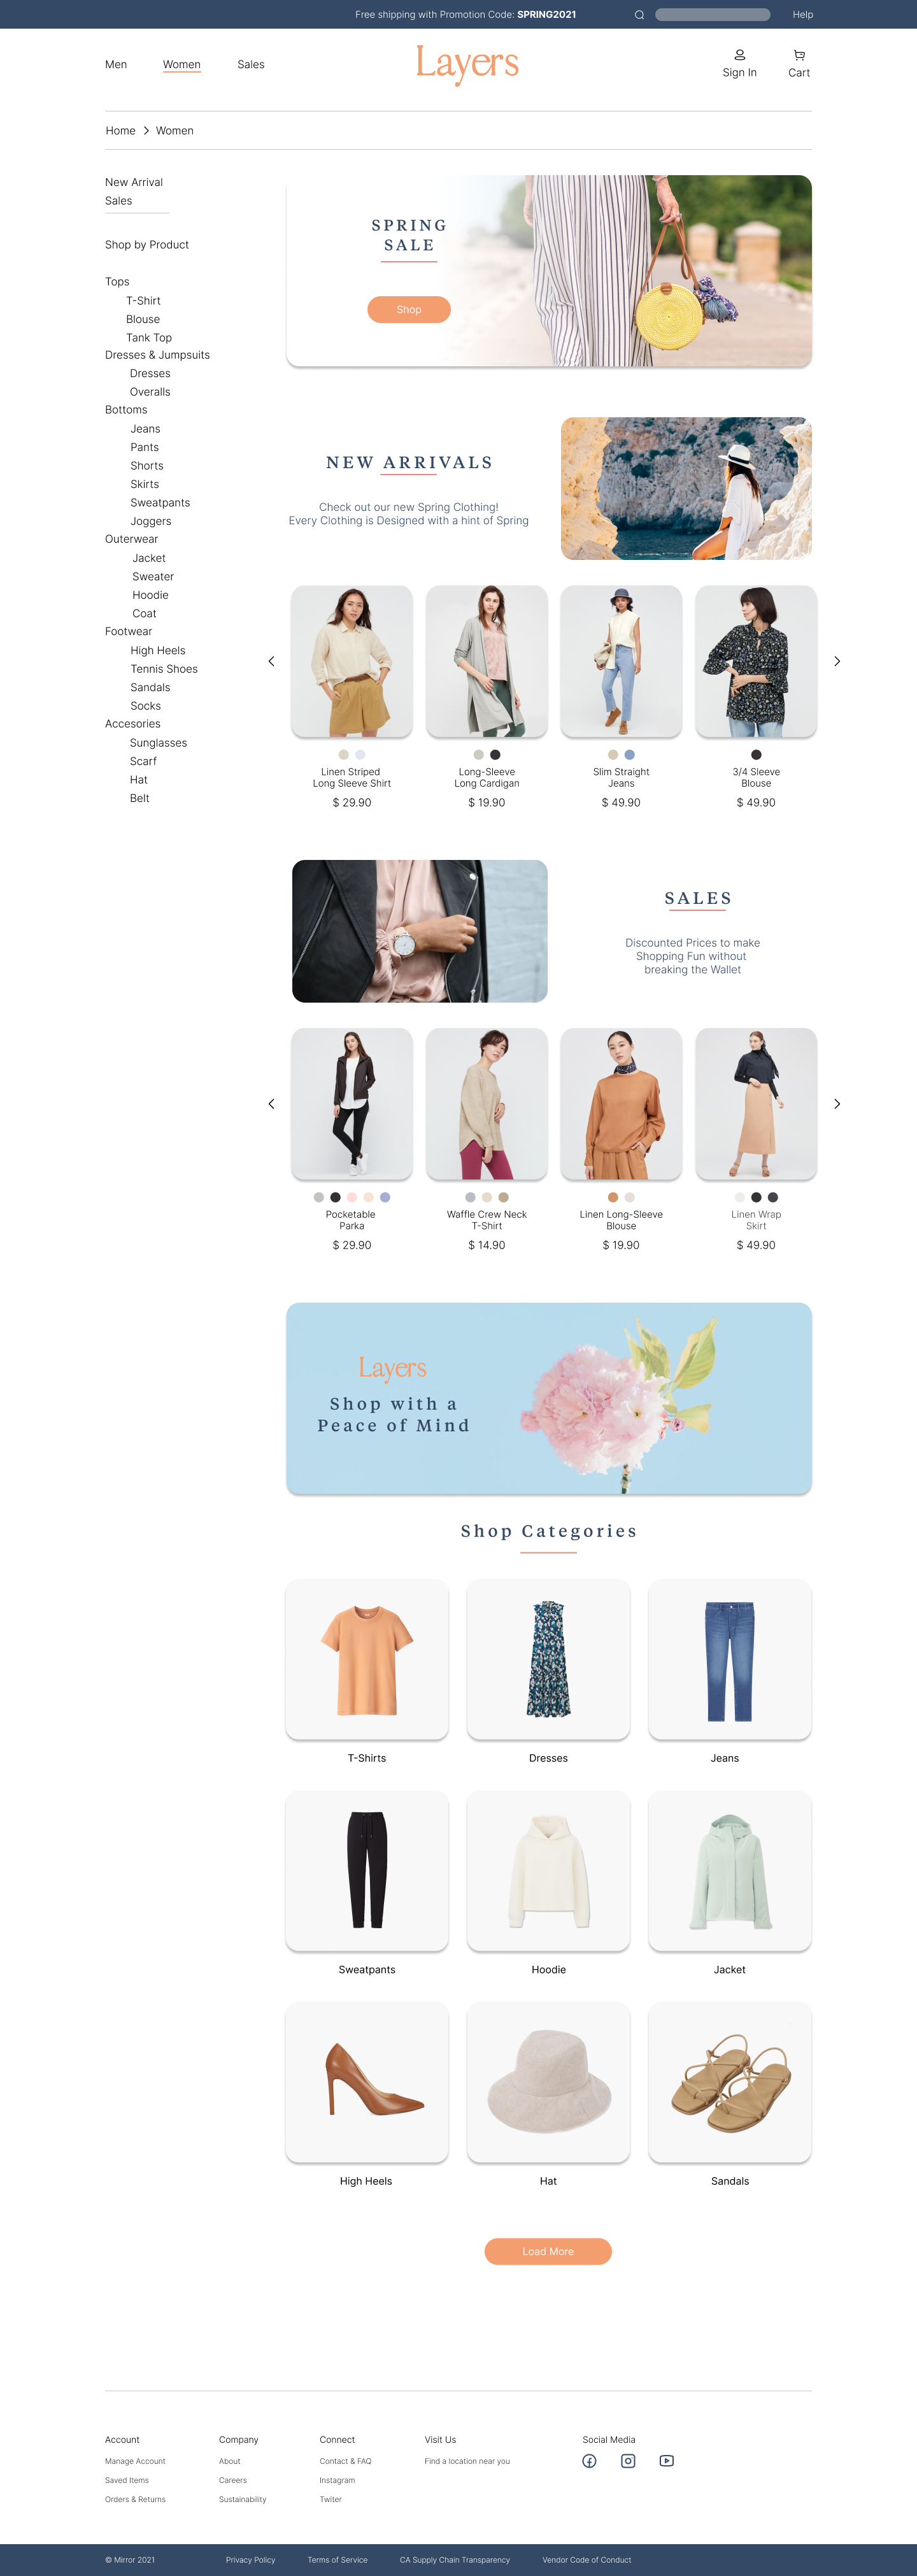Open the Sandals category thumbnail
This screenshot has height=2576, width=917.
[x=730, y=2082]
